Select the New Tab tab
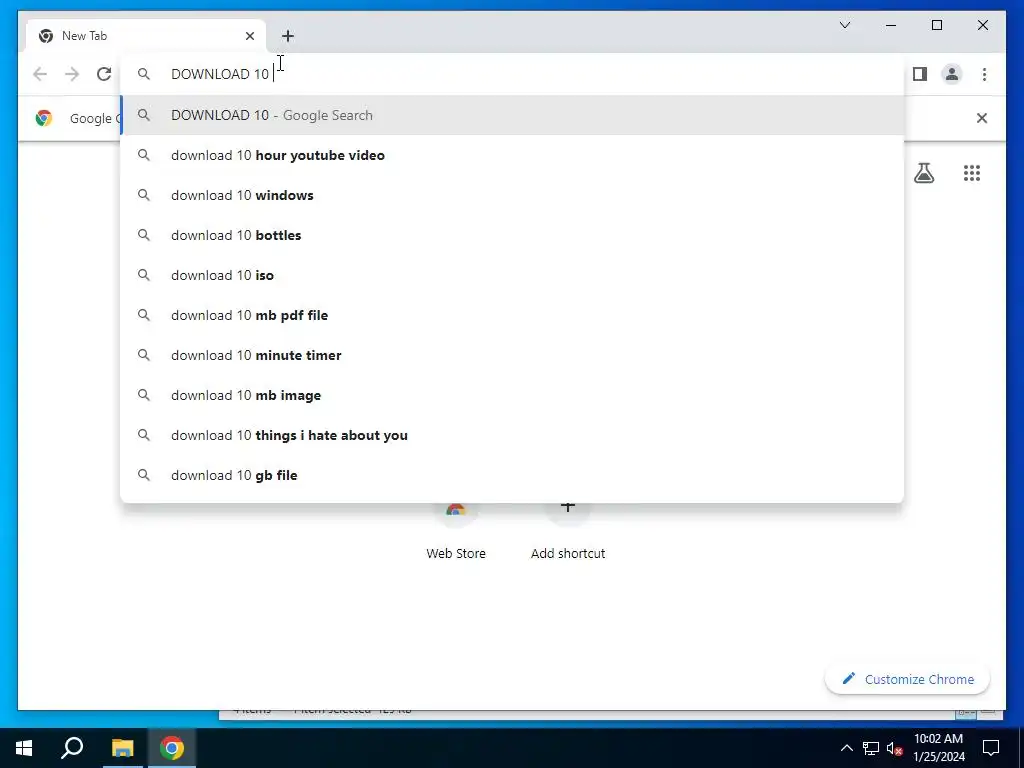 [x=146, y=36]
